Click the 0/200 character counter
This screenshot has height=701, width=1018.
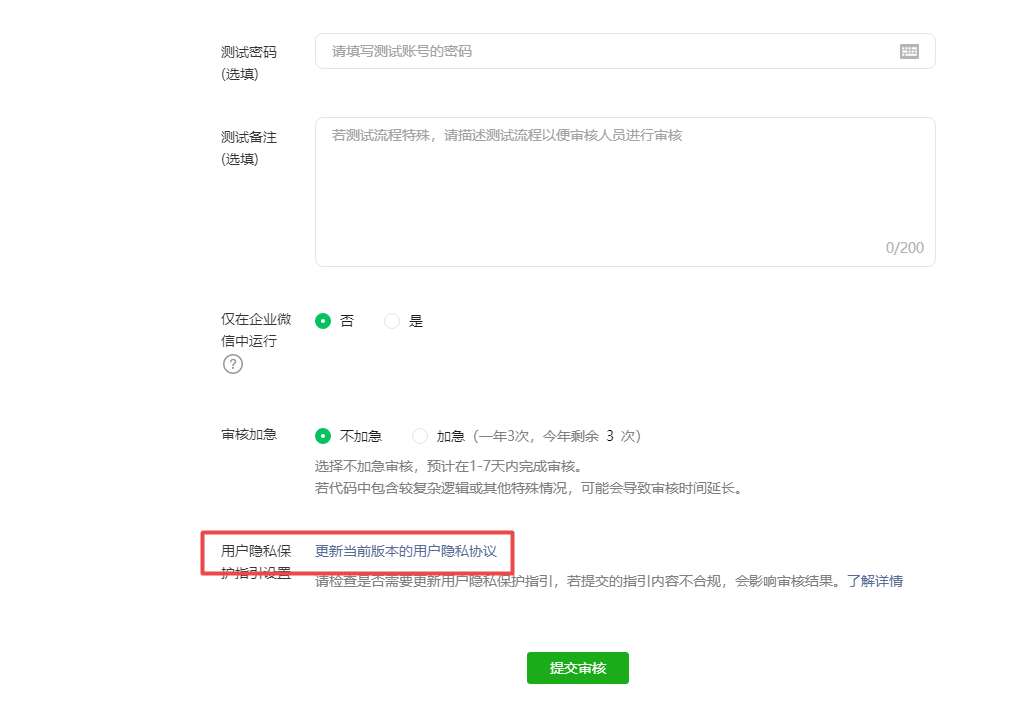tap(904, 248)
